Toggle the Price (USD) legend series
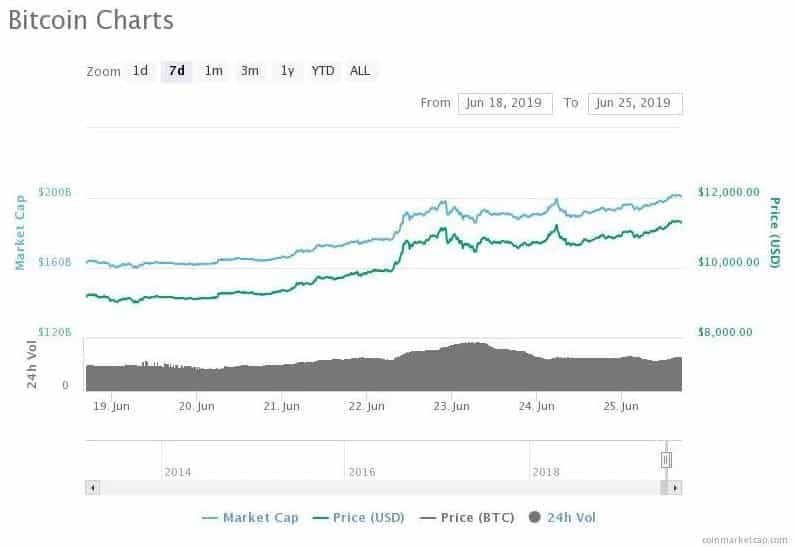Screen dimensions: 796x547 click(x=359, y=518)
